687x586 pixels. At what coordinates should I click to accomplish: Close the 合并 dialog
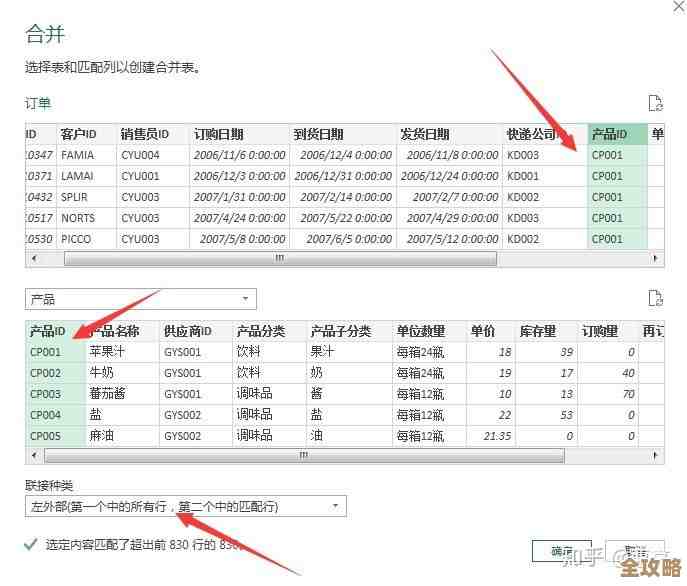679,7
